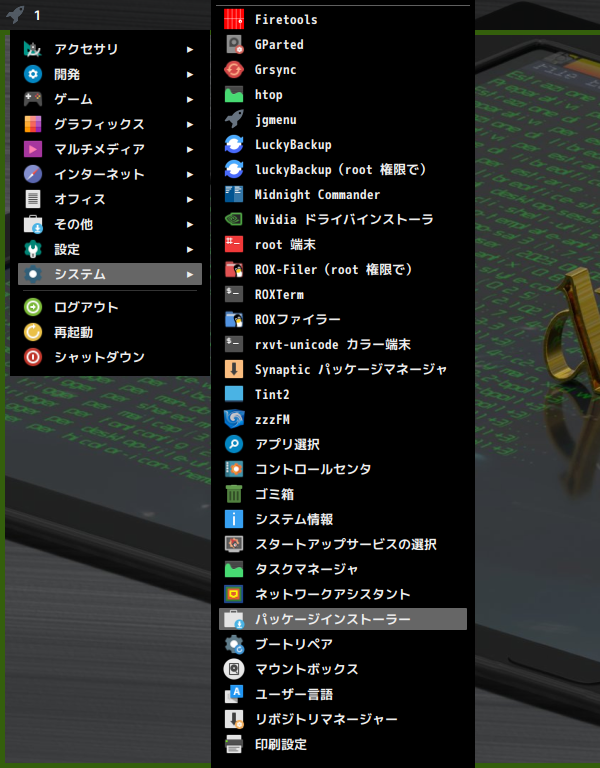Expand the オフィス submenu arrow
This screenshot has width=600, height=768.
pyautogui.click(x=190, y=199)
